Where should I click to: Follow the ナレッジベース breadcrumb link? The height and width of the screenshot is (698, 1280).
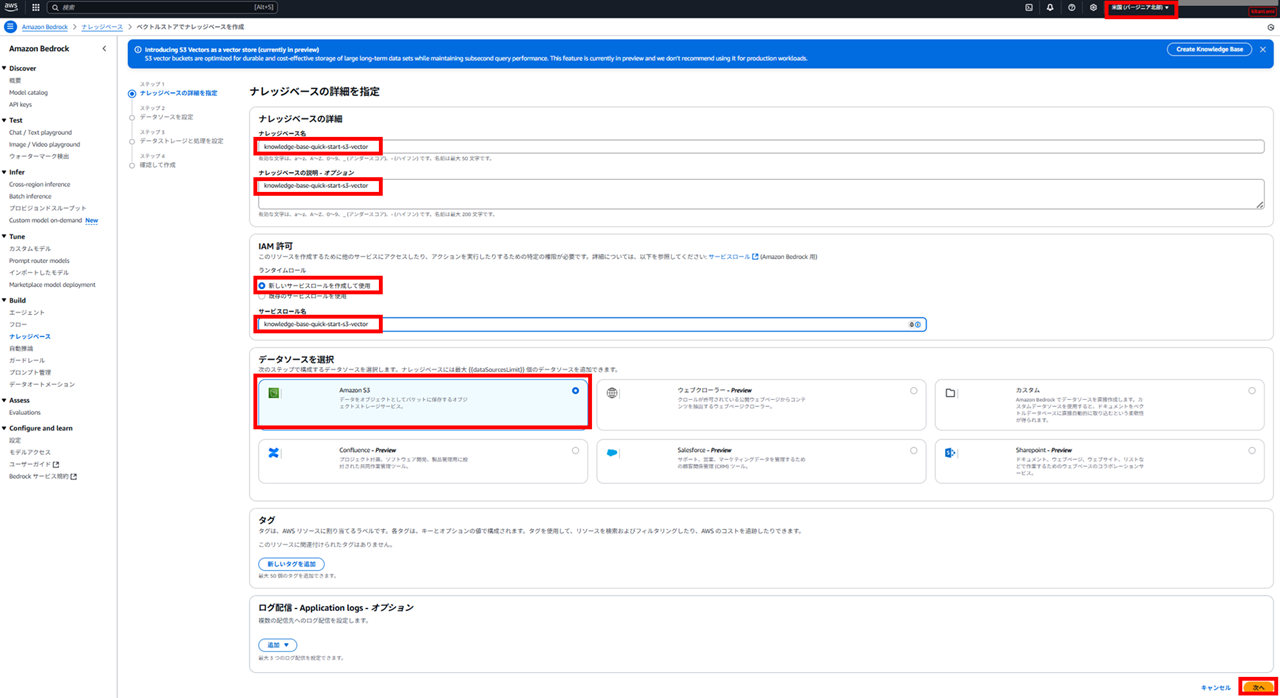pyautogui.click(x=103, y=27)
